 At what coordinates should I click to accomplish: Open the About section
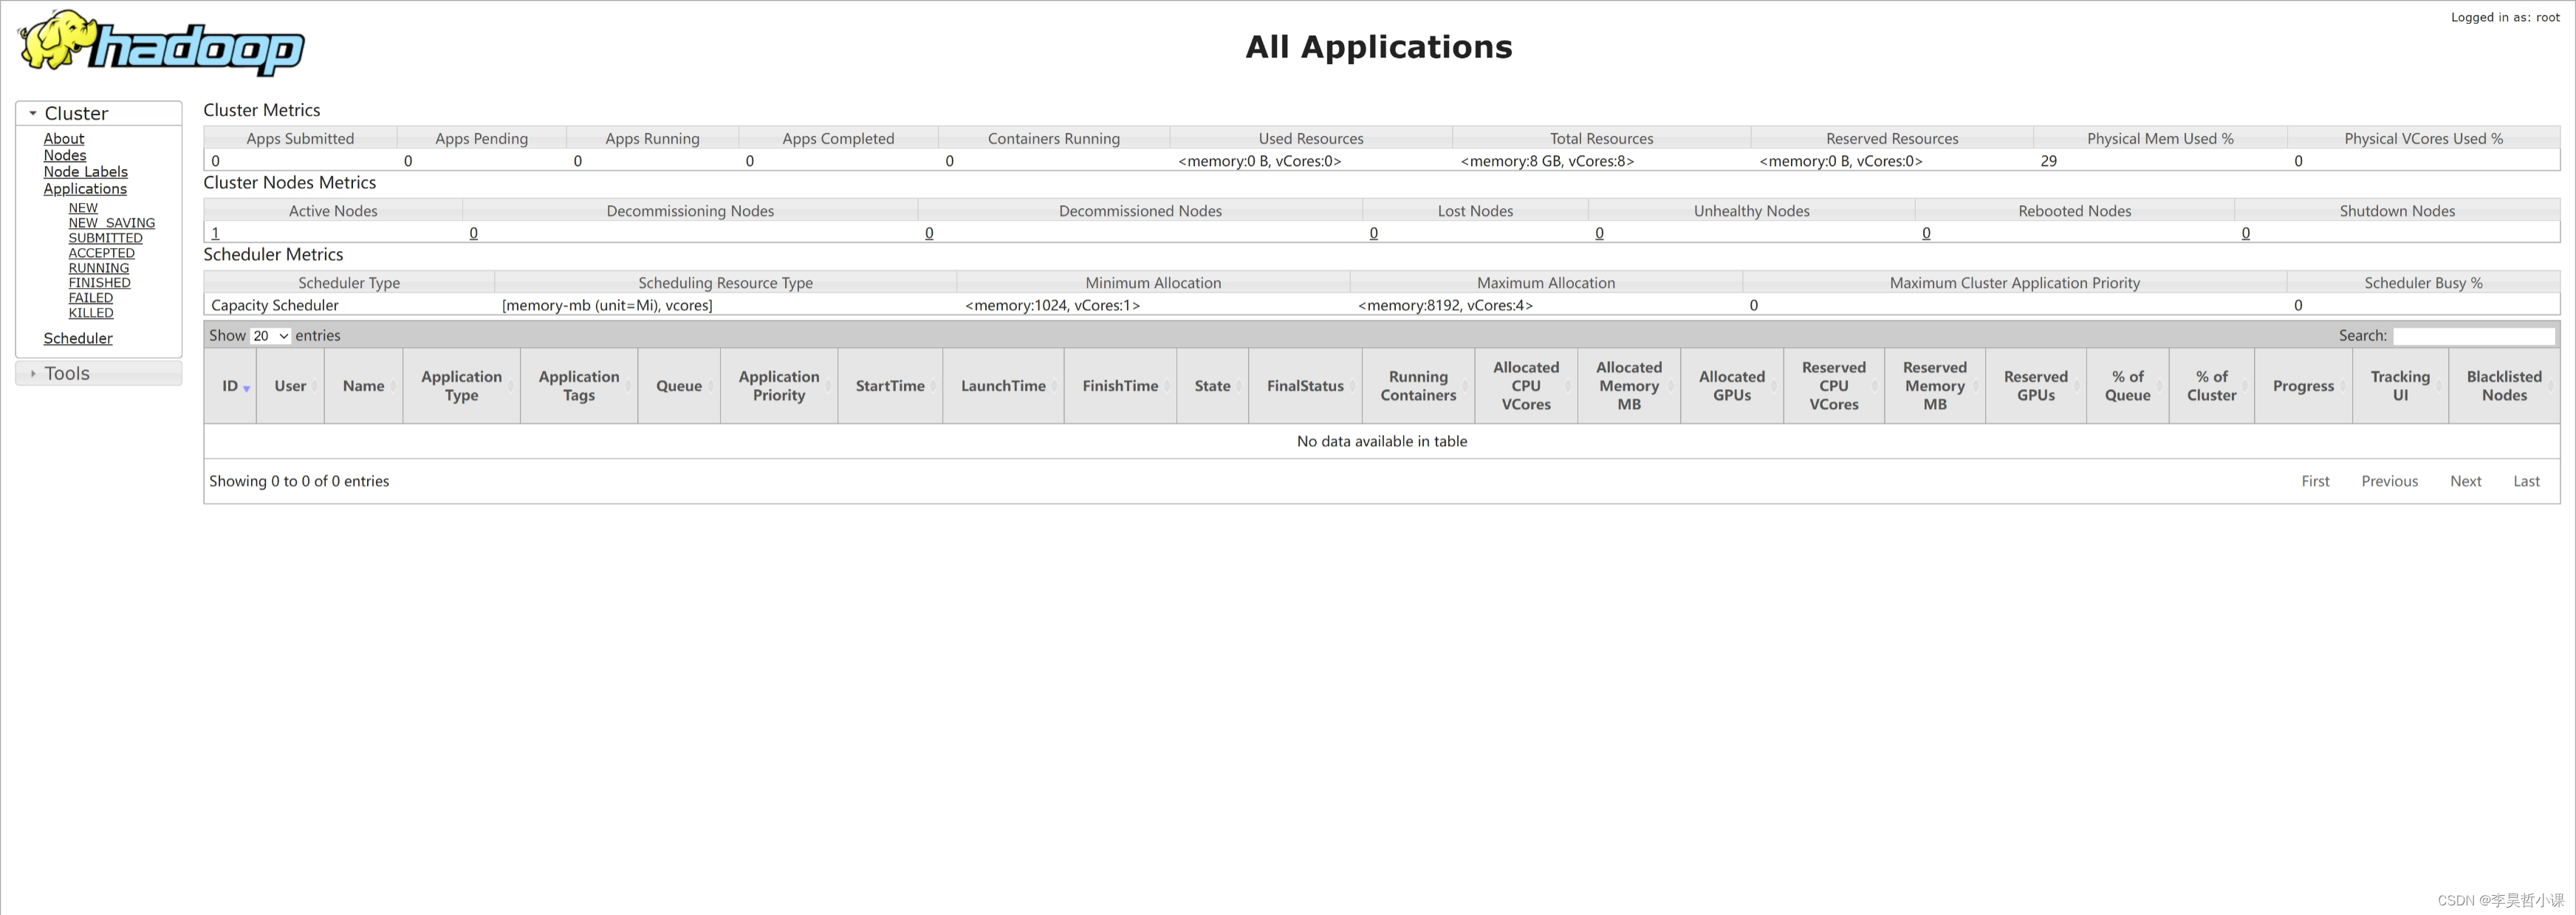[63, 140]
